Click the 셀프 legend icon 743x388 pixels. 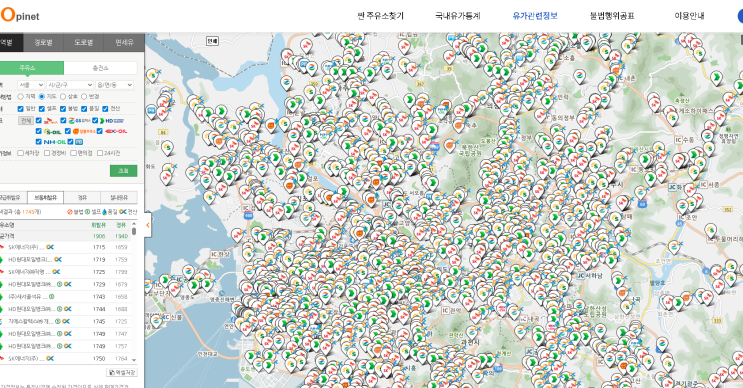[x=88, y=212]
